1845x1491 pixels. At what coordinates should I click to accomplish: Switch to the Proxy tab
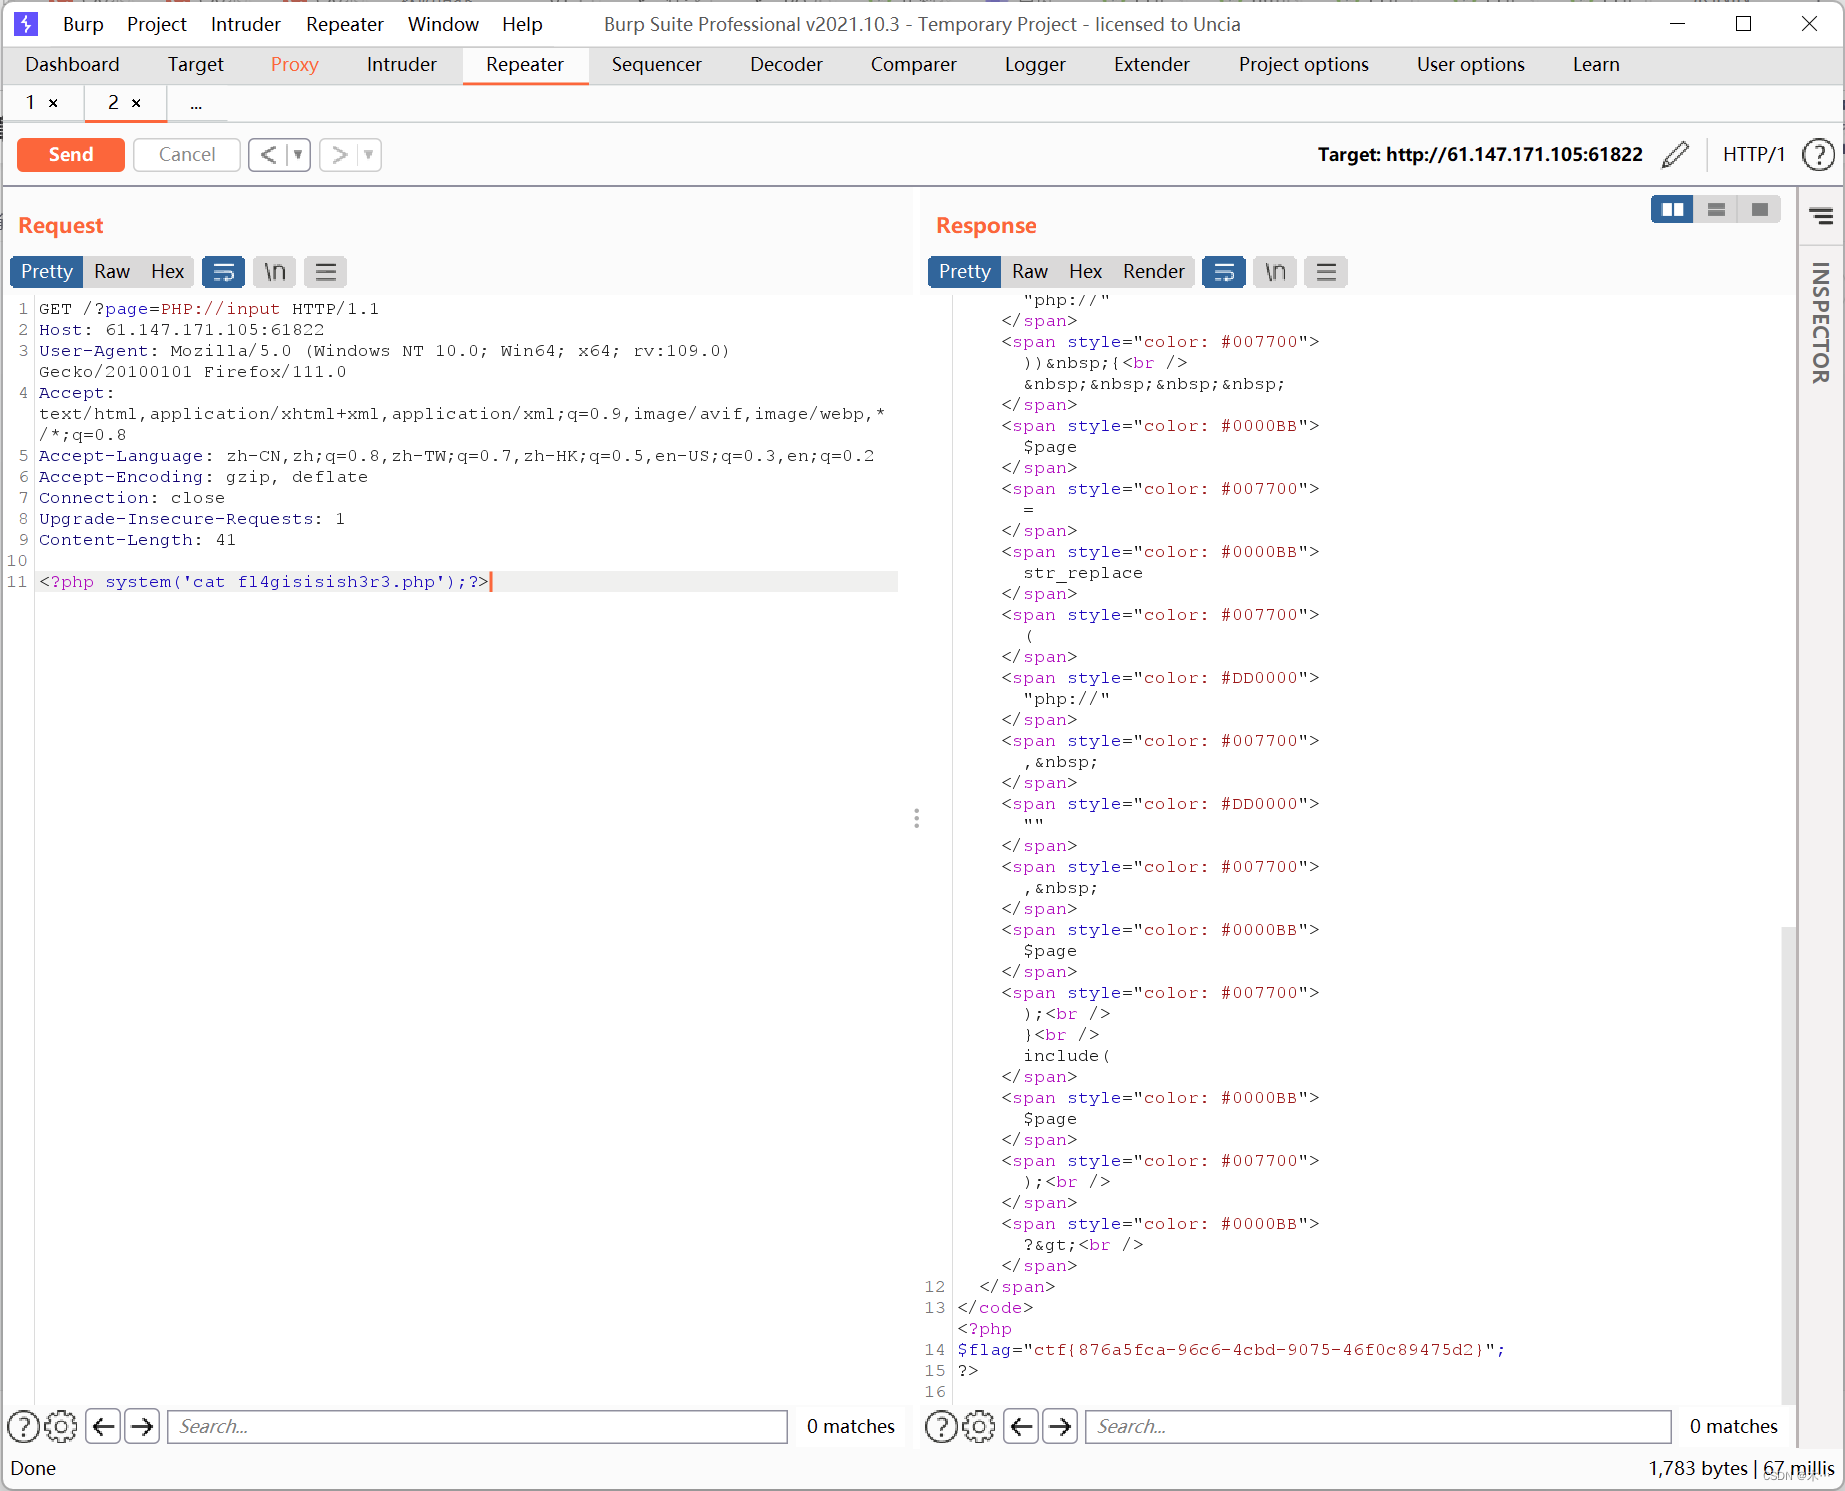tap(295, 65)
